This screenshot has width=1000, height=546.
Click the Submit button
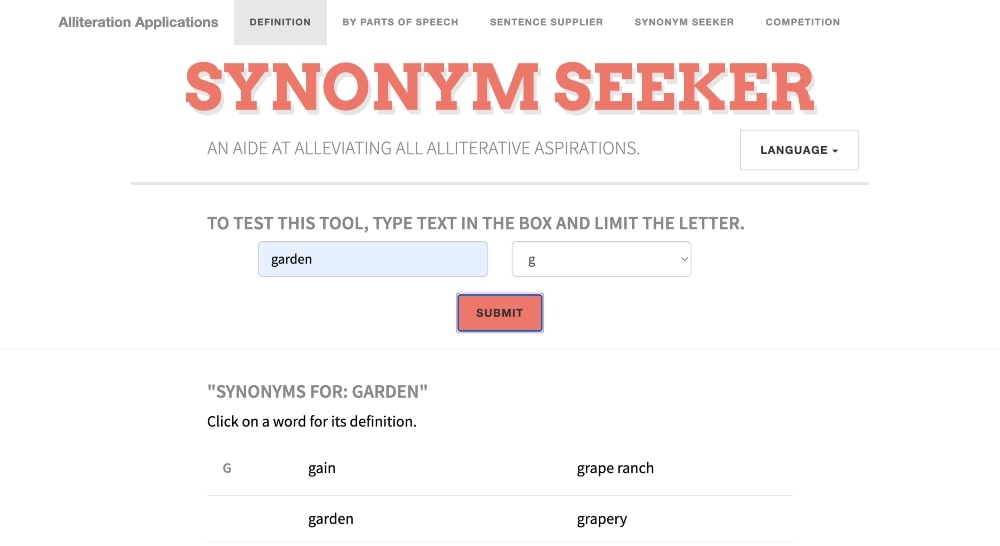[x=499, y=313]
